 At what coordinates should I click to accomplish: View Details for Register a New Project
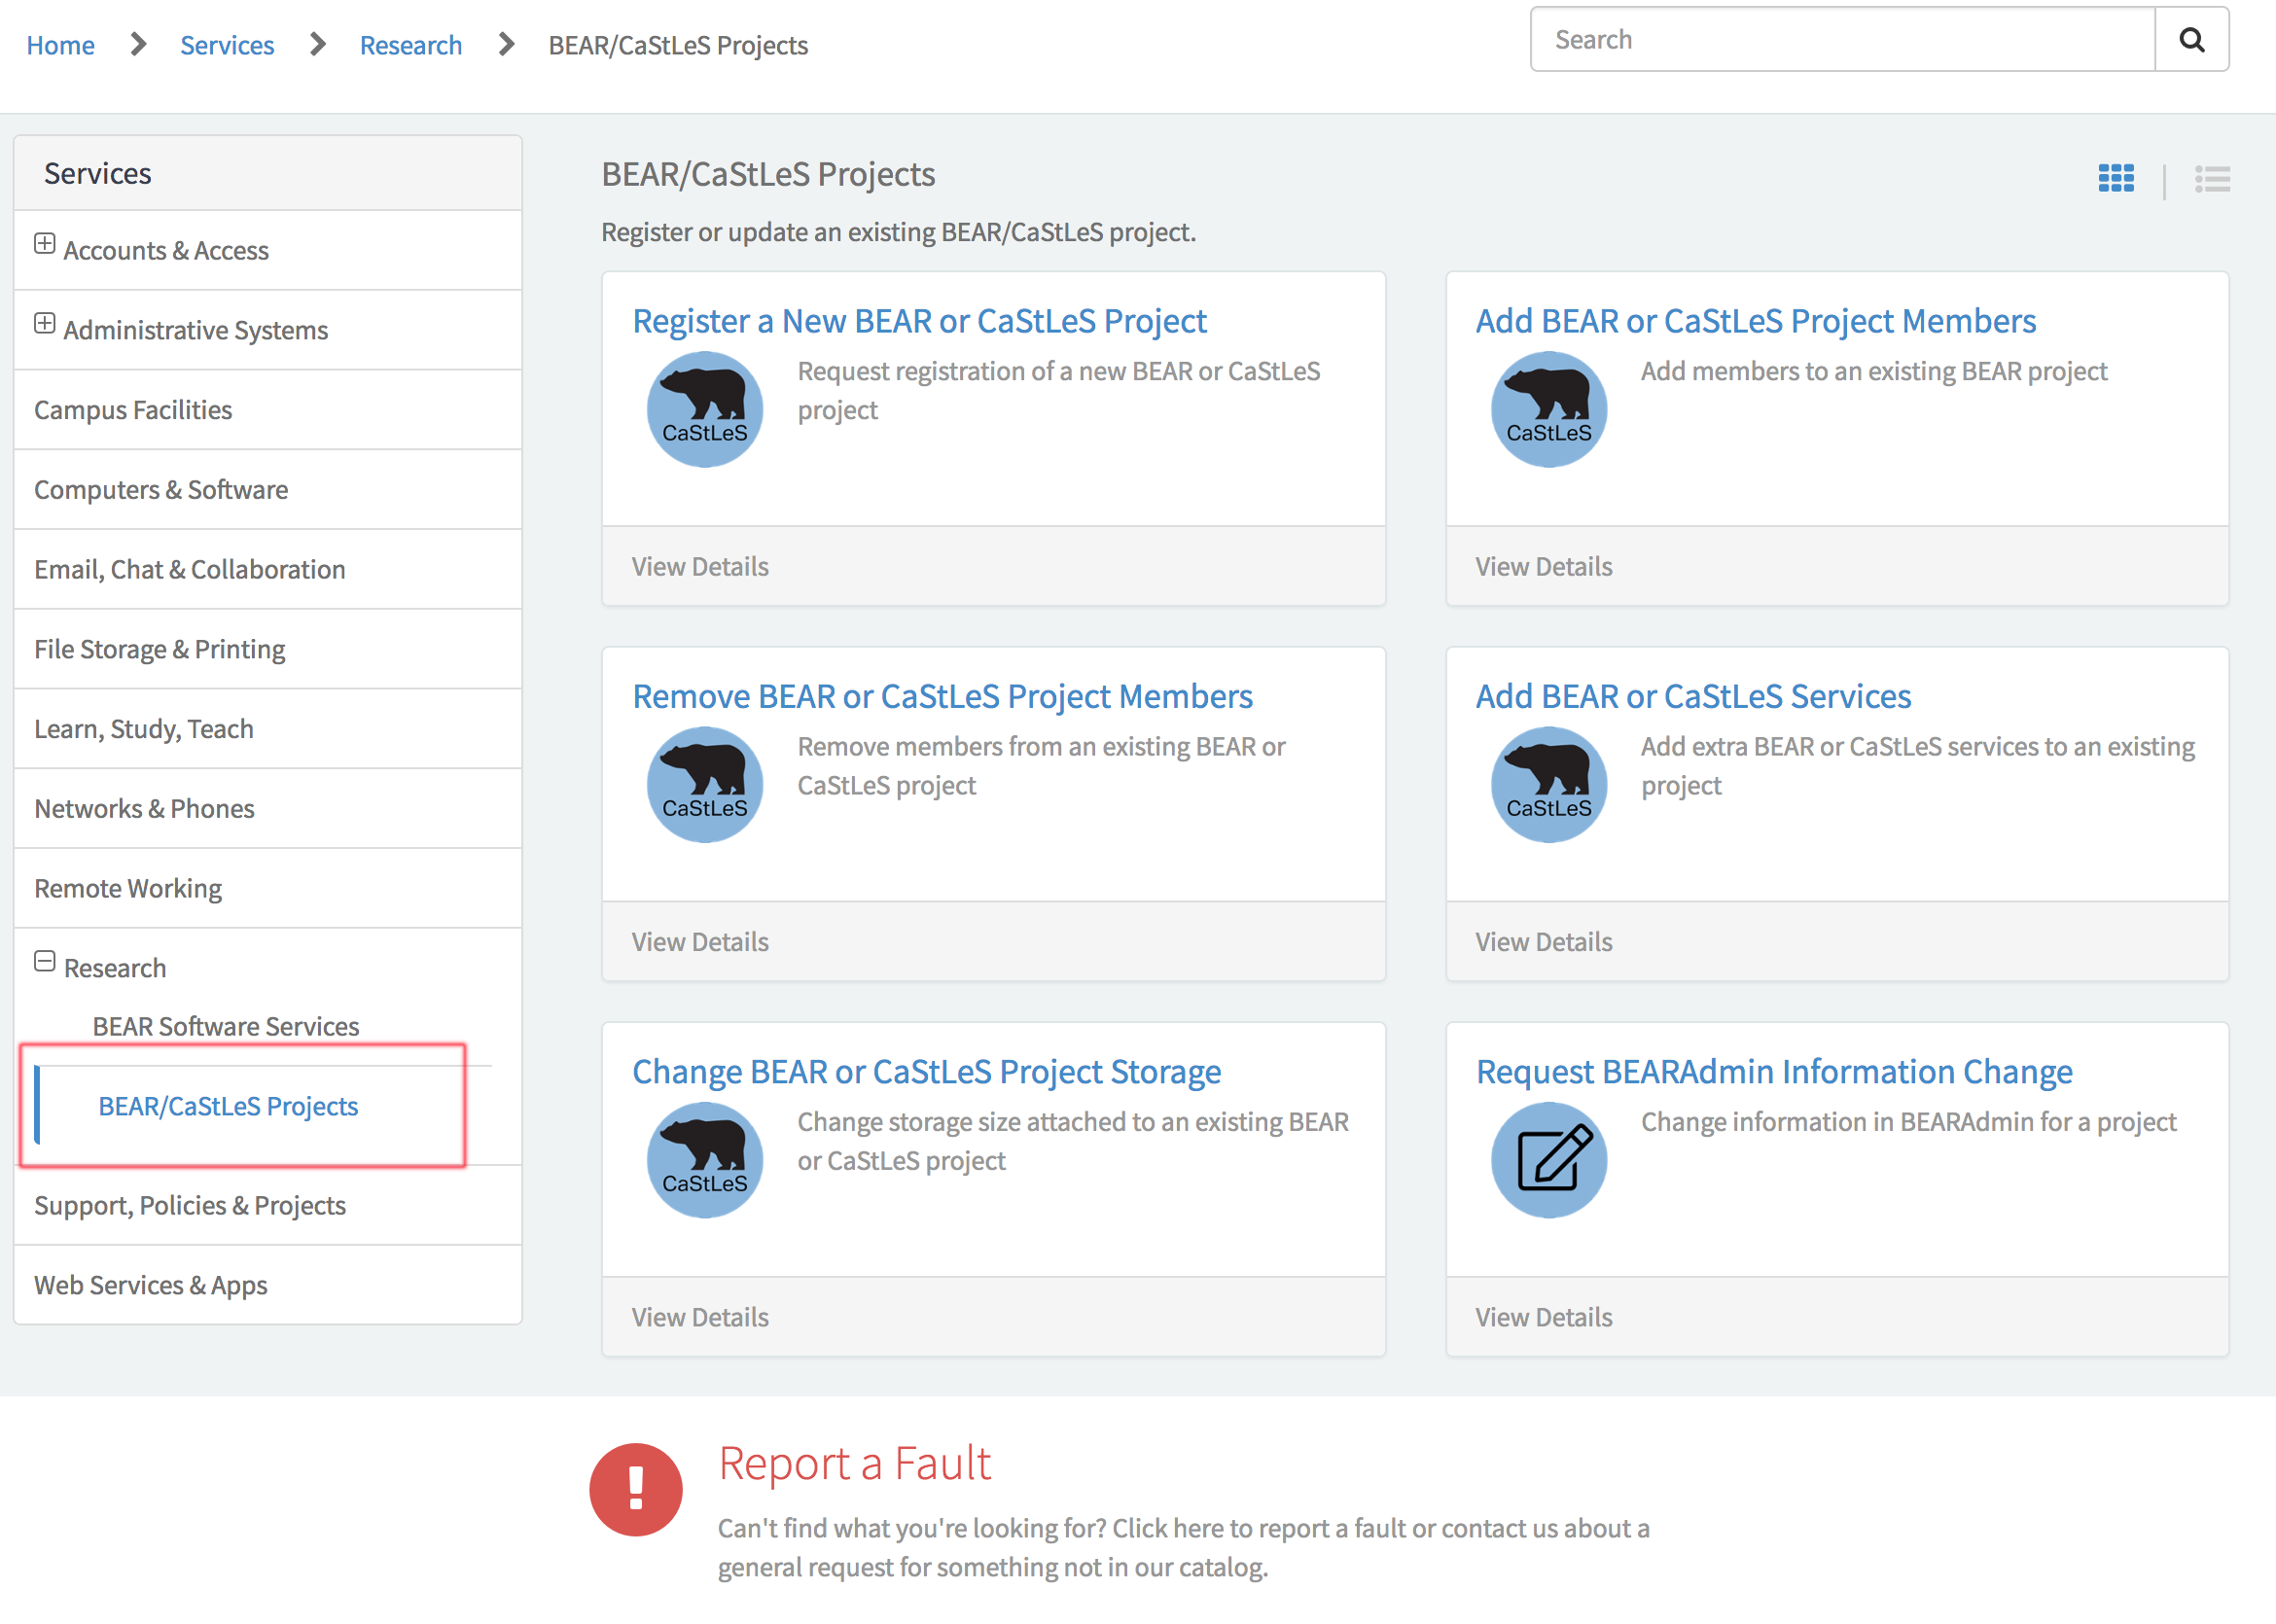(700, 566)
